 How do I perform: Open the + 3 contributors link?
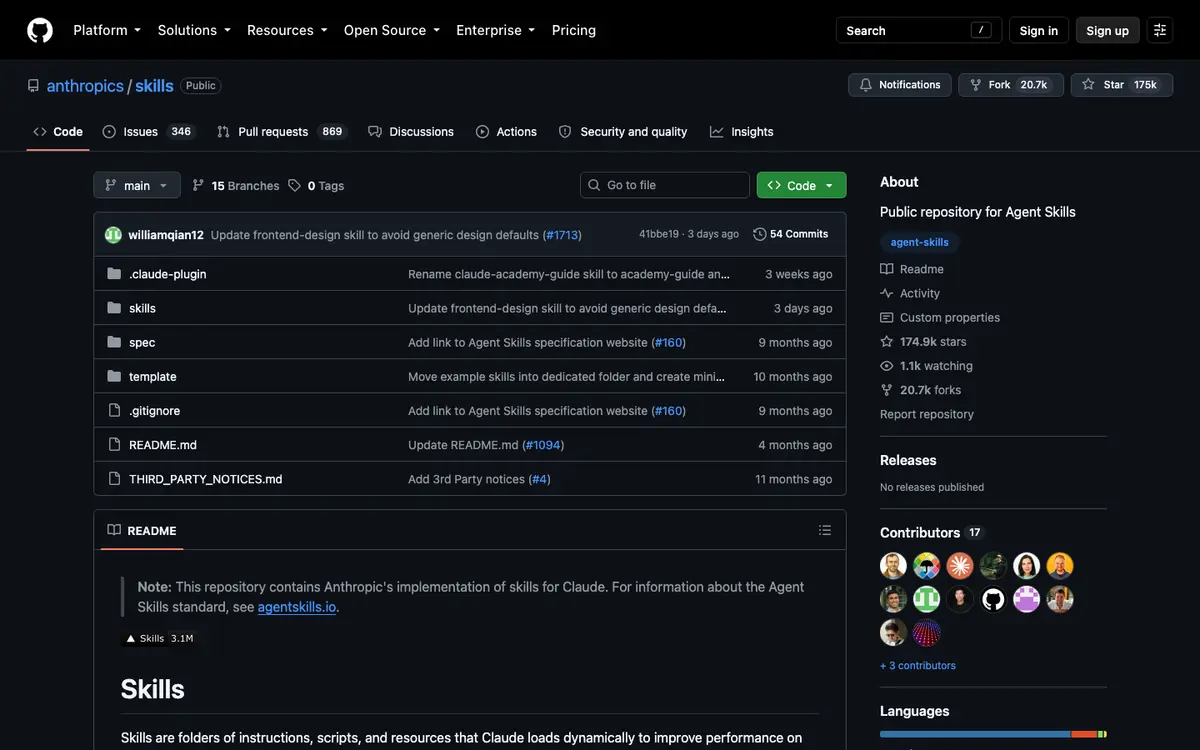[918, 665]
